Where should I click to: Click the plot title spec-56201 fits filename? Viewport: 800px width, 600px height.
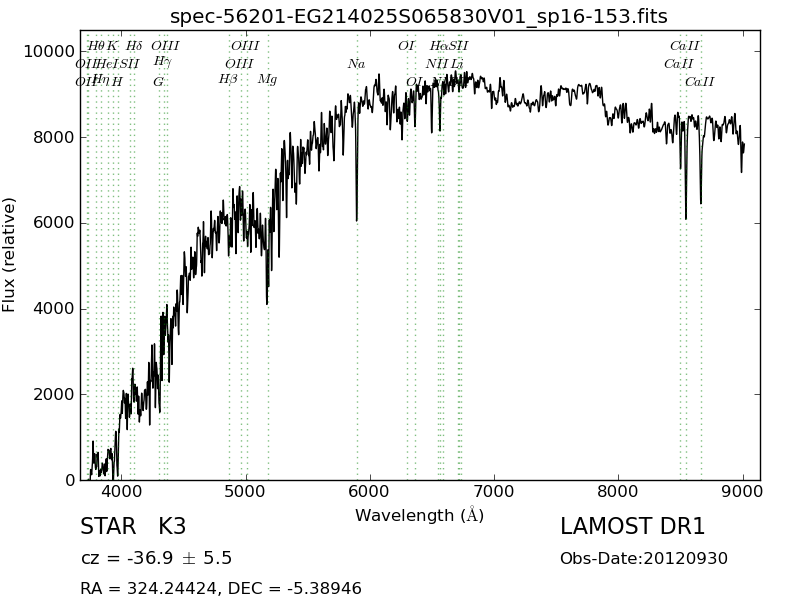tap(418, 16)
